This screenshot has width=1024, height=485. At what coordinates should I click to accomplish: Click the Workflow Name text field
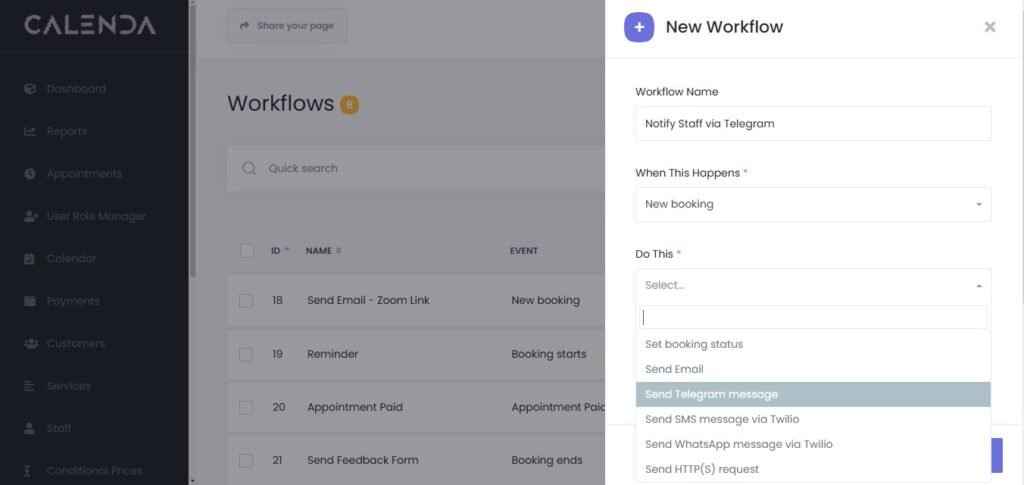click(812, 124)
